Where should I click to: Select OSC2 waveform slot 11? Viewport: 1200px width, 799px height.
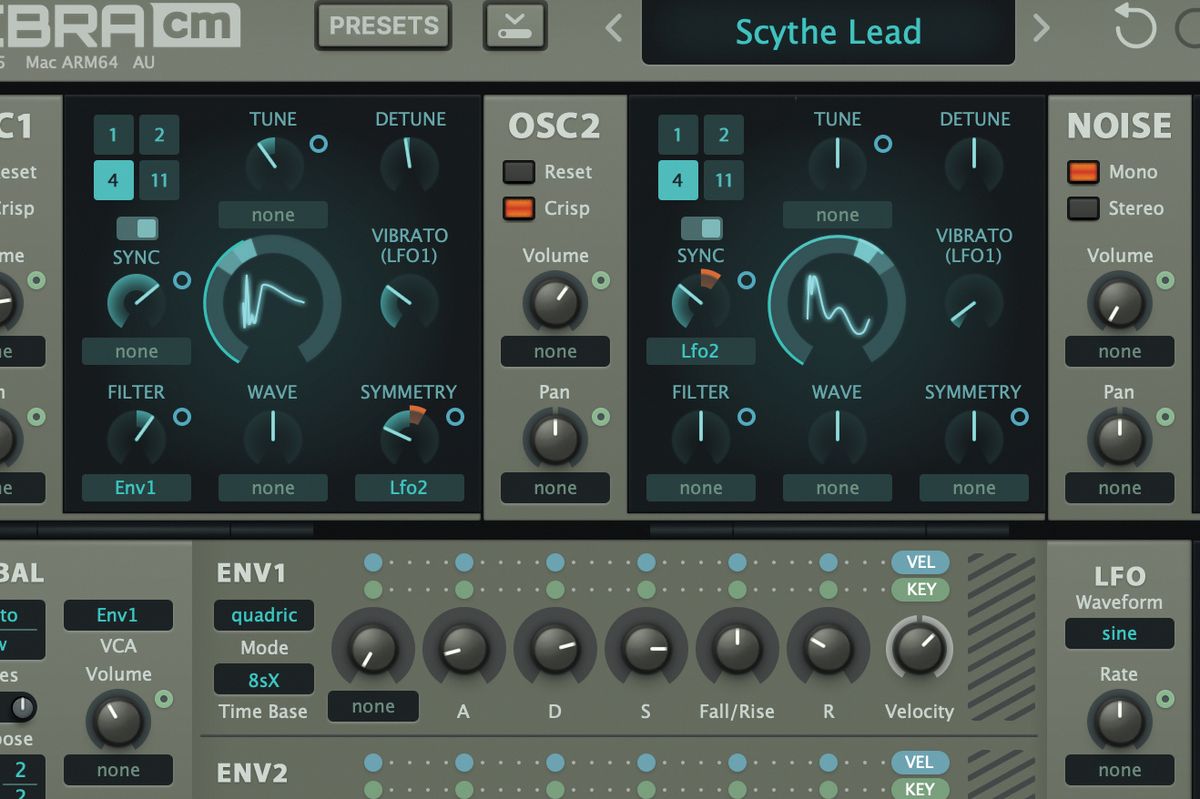click(723, 181)
